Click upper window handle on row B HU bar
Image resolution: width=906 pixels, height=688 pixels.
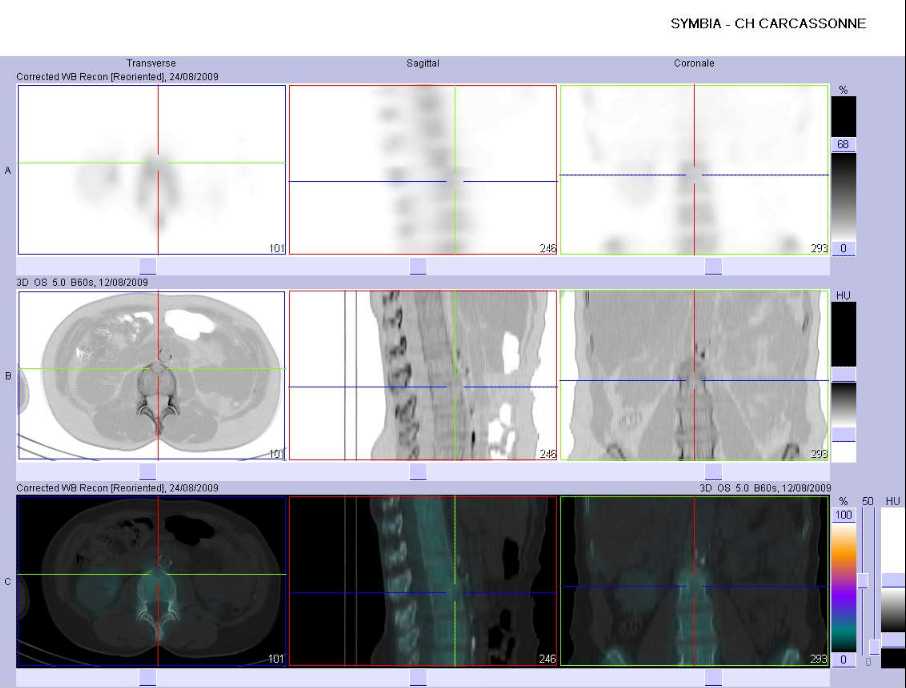pos(844,374)
